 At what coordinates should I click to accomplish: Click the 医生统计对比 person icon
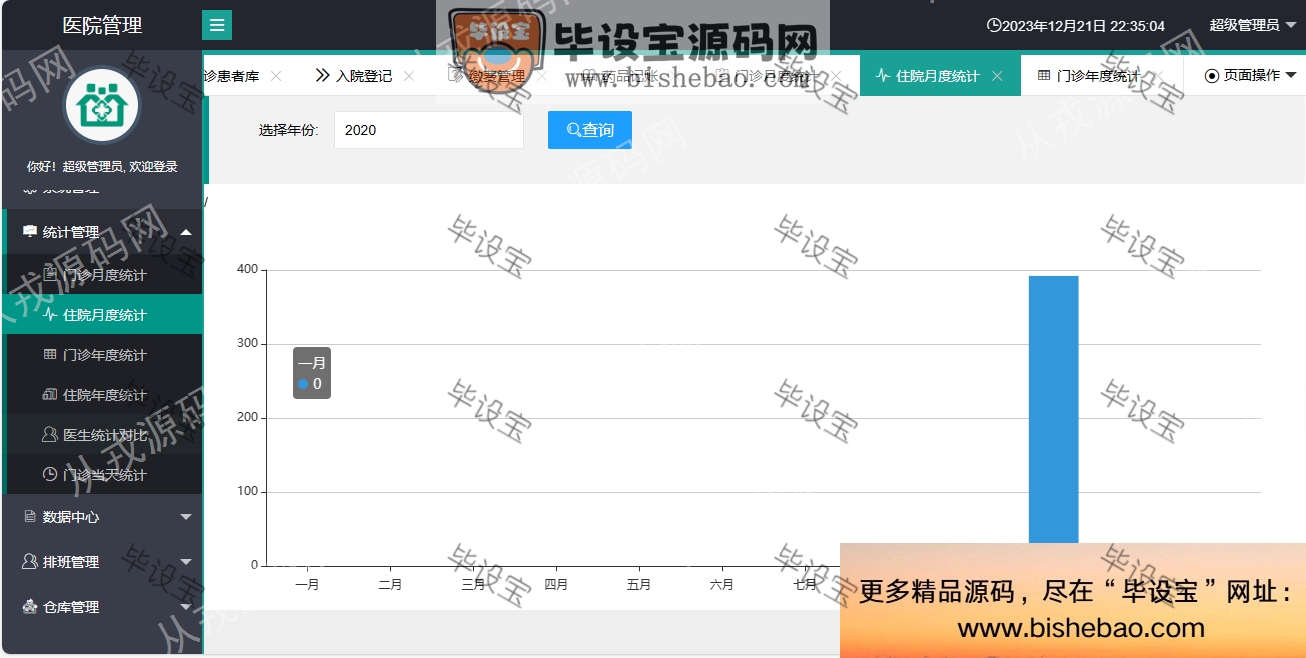[x=50, y=435]
